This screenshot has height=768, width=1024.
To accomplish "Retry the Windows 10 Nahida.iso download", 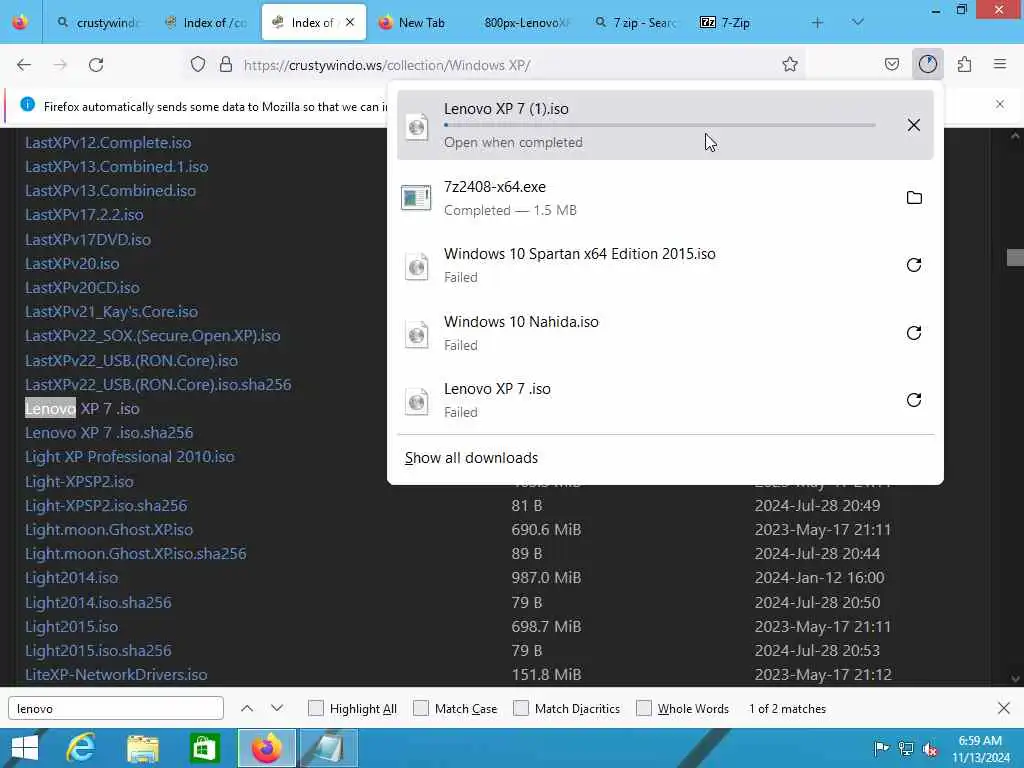I will pos(914,332).
